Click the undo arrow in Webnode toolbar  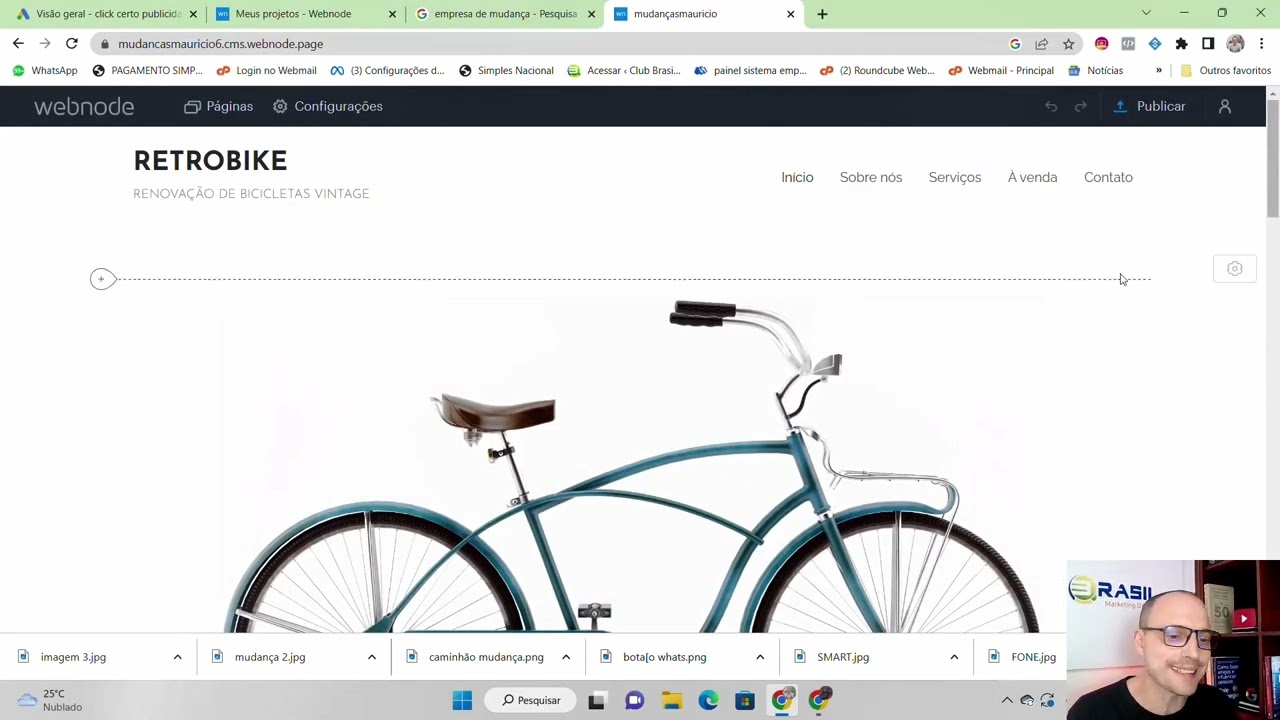coord(1051,106)
